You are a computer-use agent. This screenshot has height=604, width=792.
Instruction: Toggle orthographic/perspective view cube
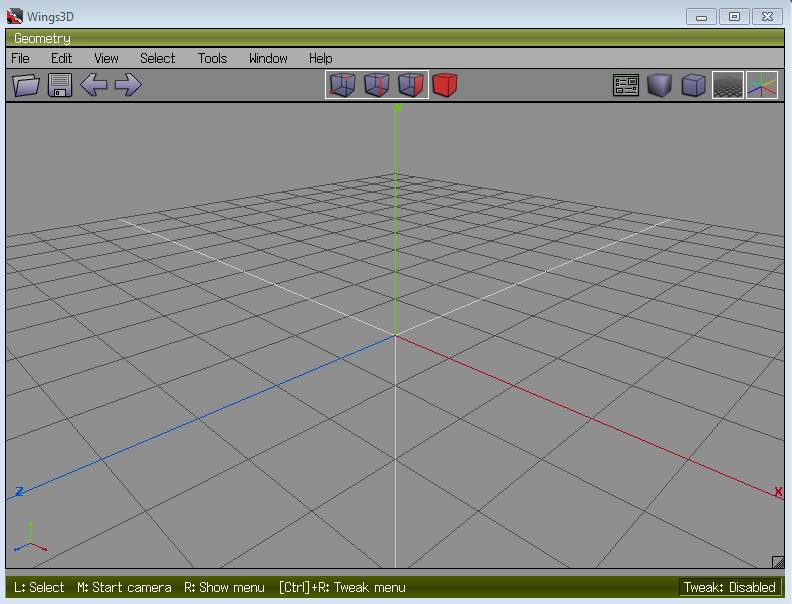pyautogui.click(x=693, y=86)
